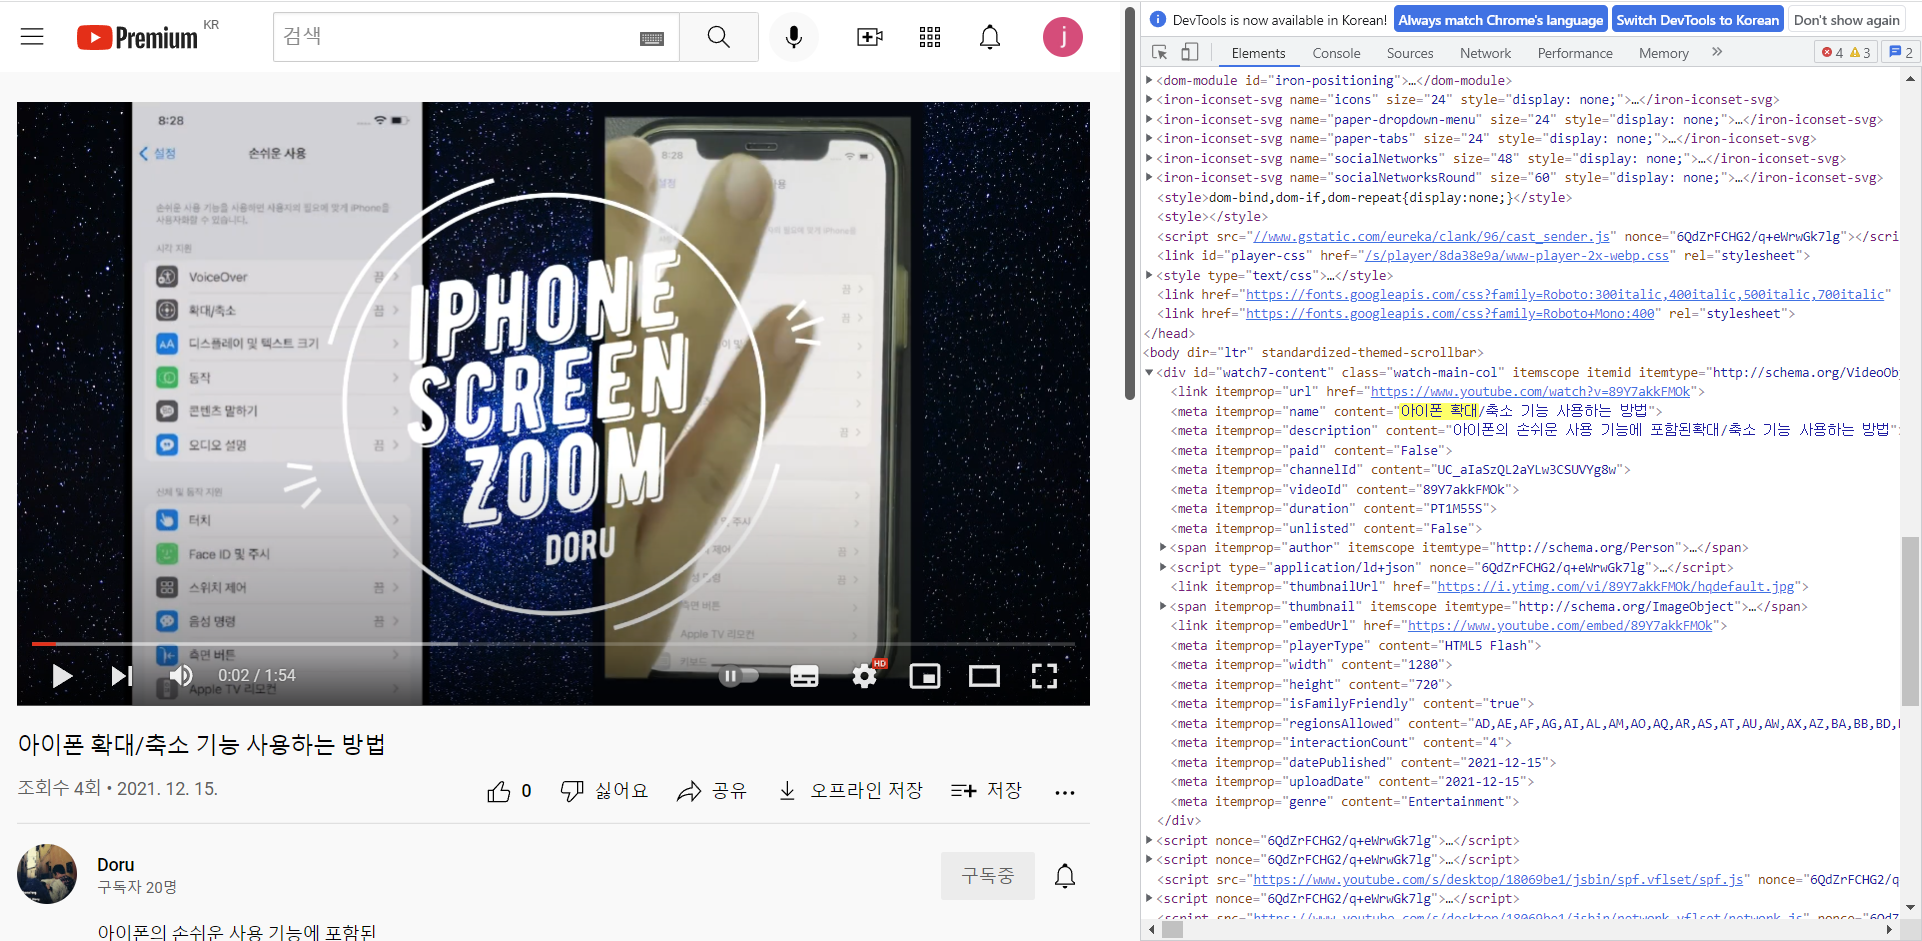Save video offline (오프라인 저장)
Viewport: 1922px width, 941px height.
[850, 791]
